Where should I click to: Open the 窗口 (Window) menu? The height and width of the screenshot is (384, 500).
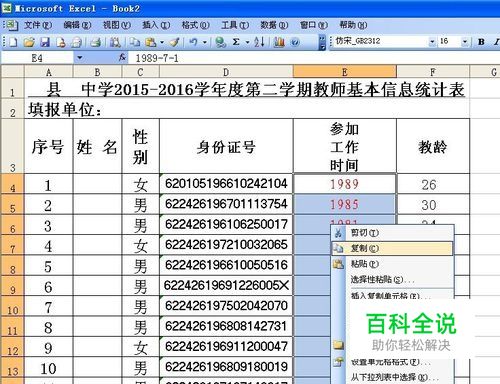(x=314, y=25)
